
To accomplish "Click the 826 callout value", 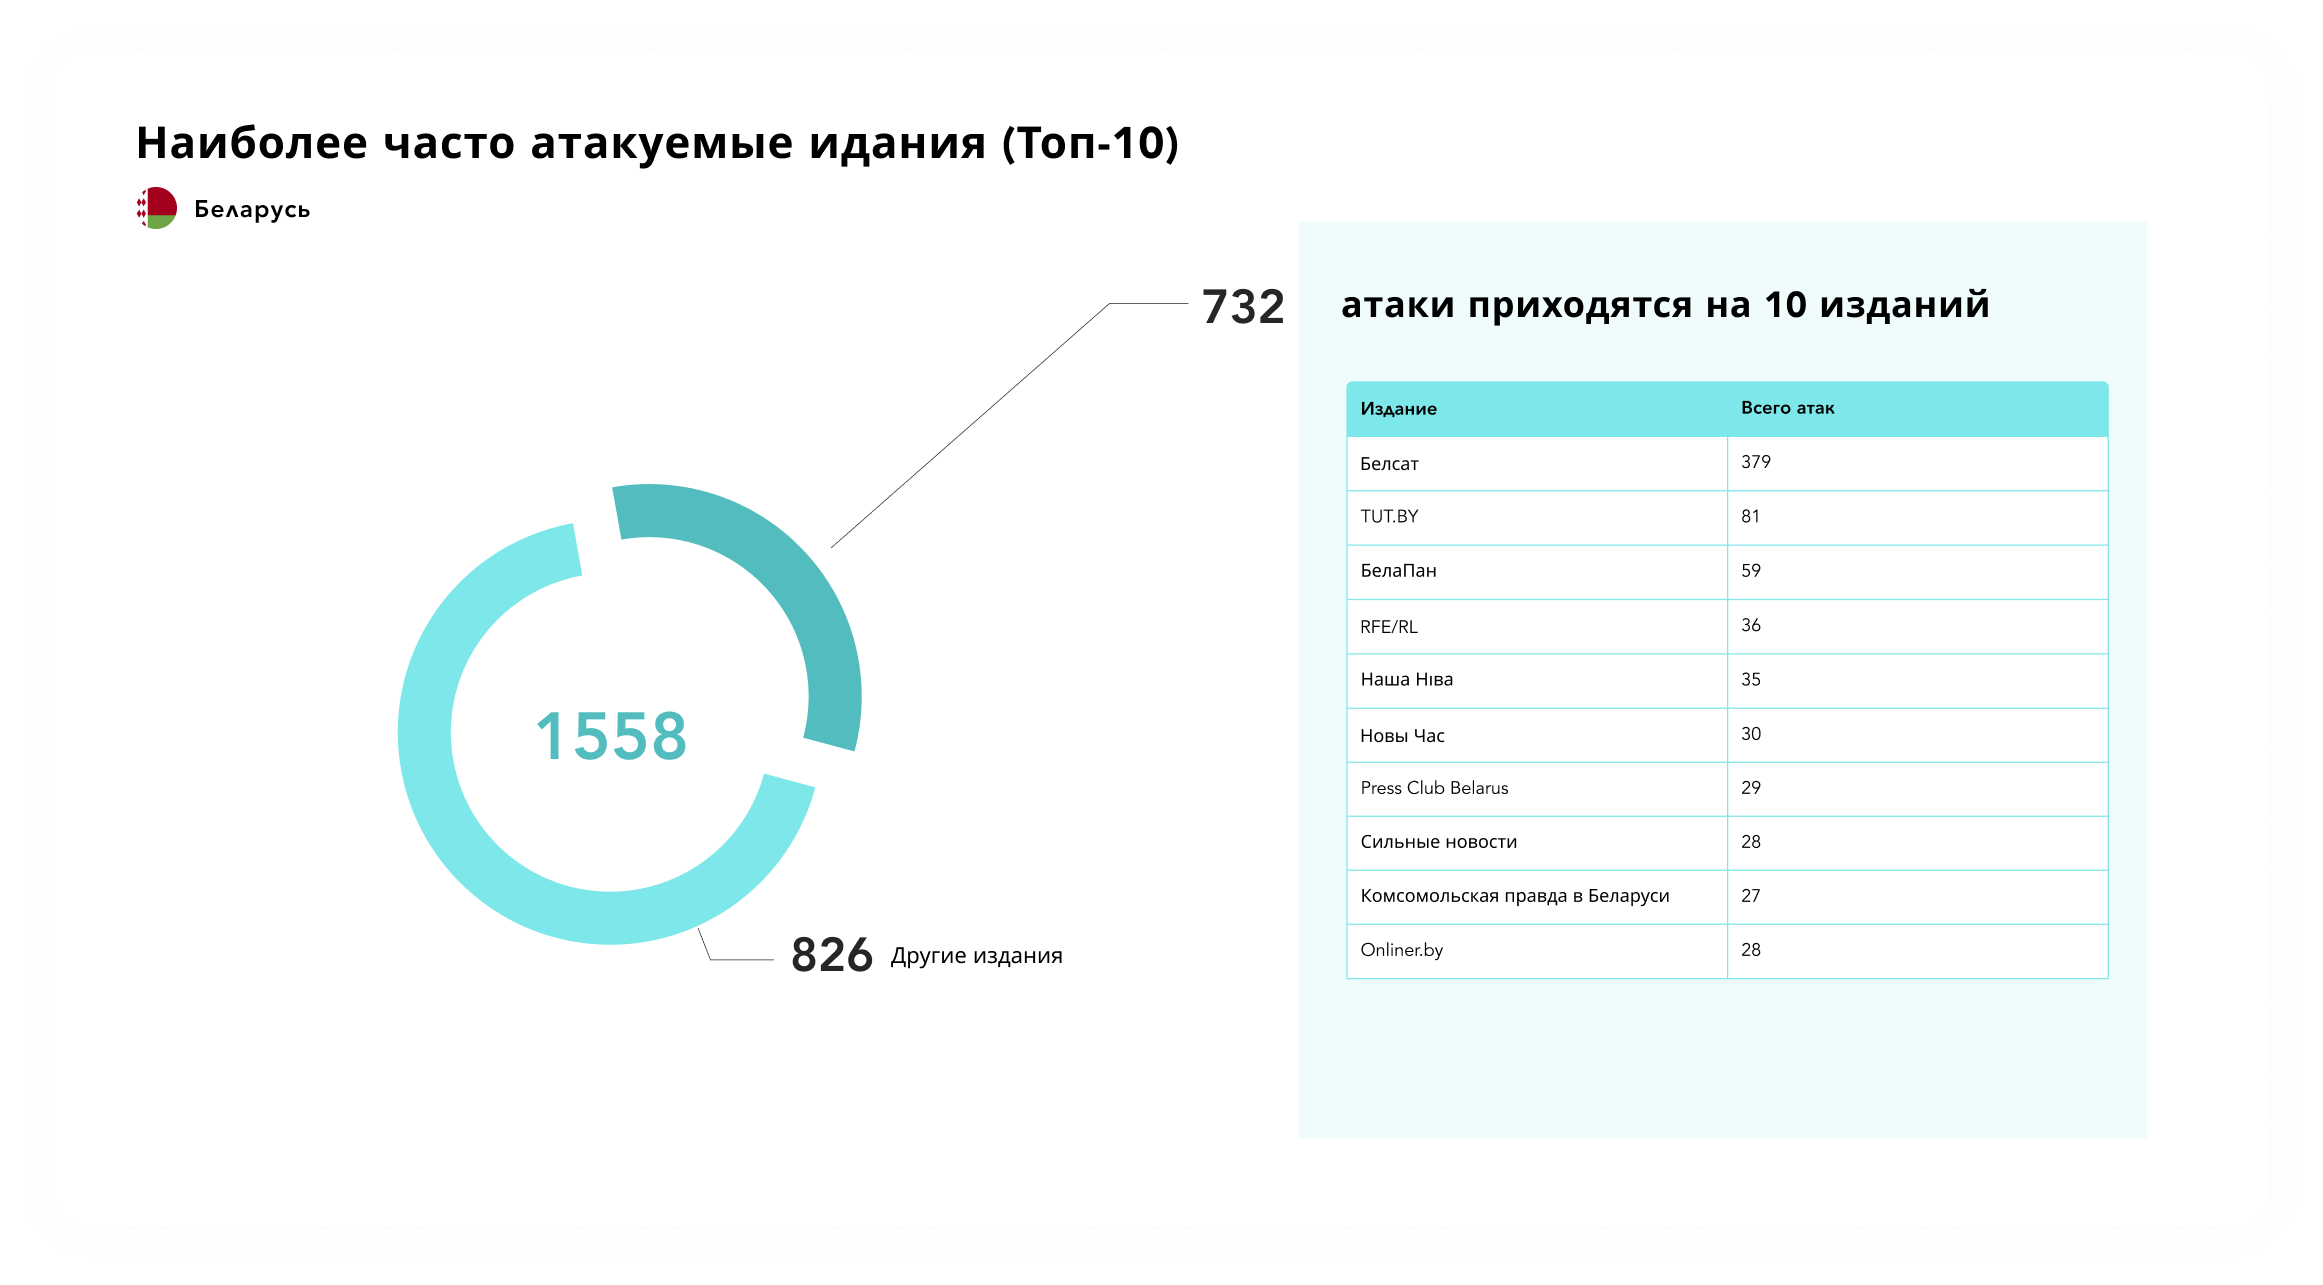I will [x=832, y=955].
